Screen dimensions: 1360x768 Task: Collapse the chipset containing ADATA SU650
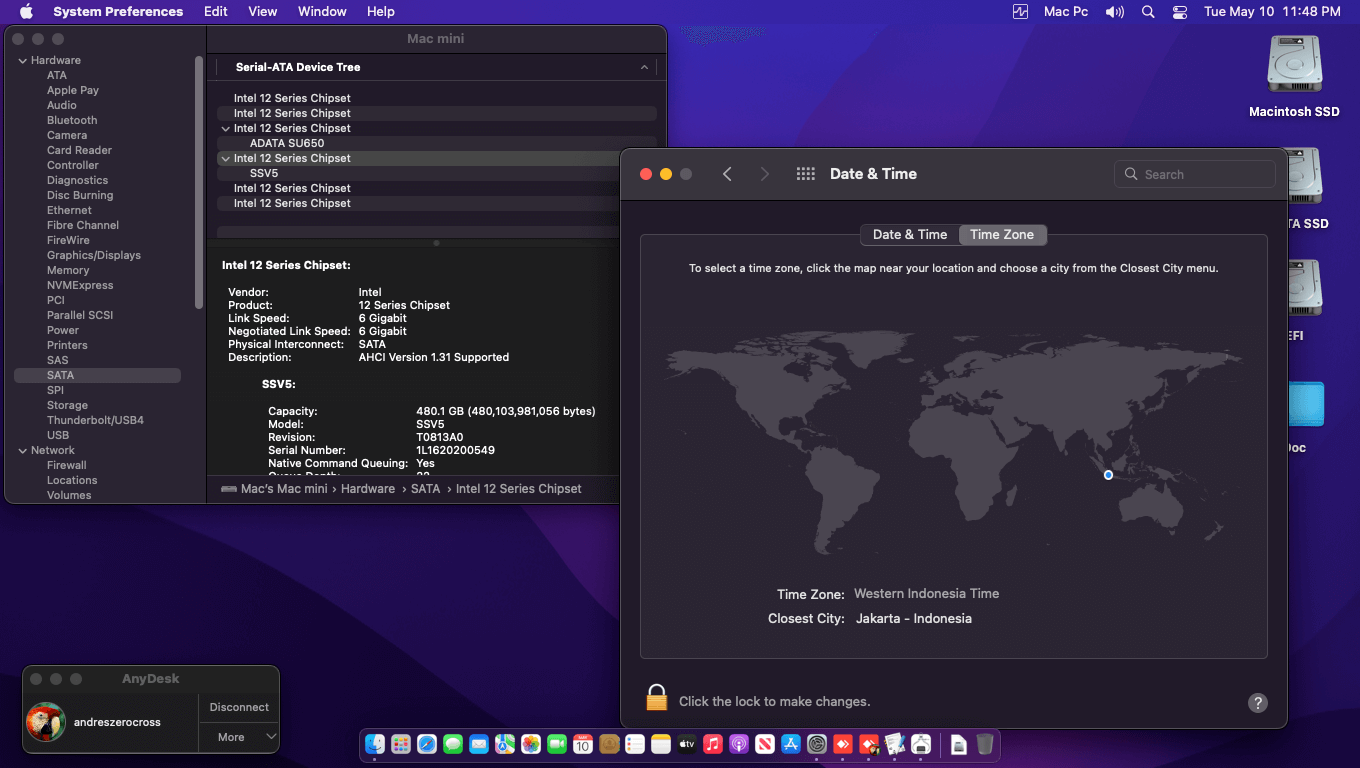pyautogui.click(x=226, y=129)
